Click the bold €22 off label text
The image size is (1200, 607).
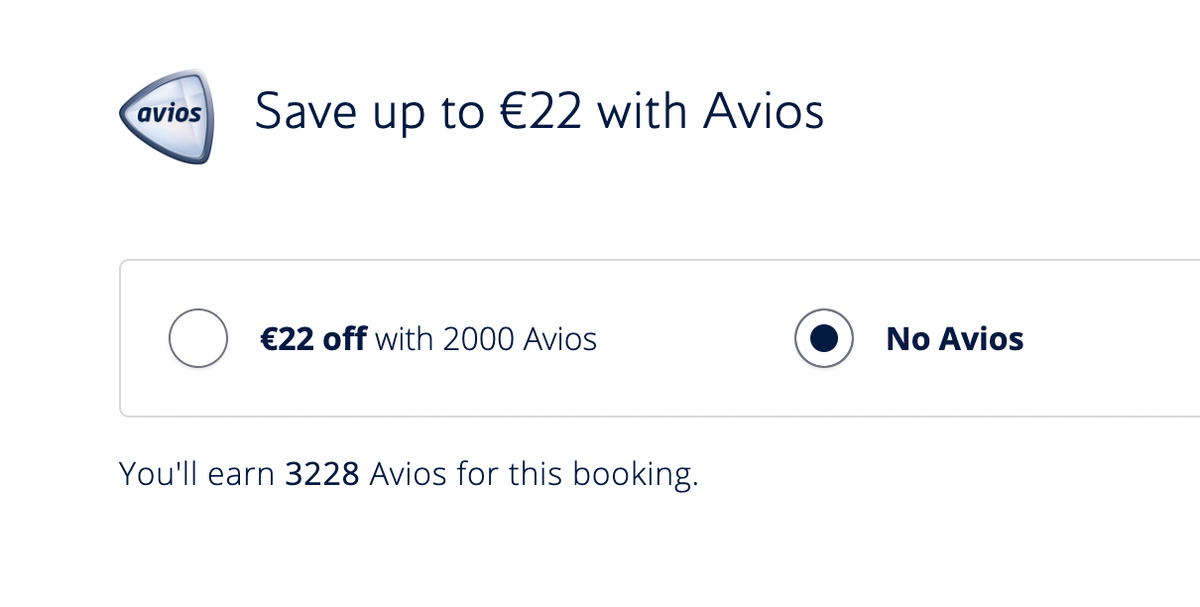pos(314,339)
